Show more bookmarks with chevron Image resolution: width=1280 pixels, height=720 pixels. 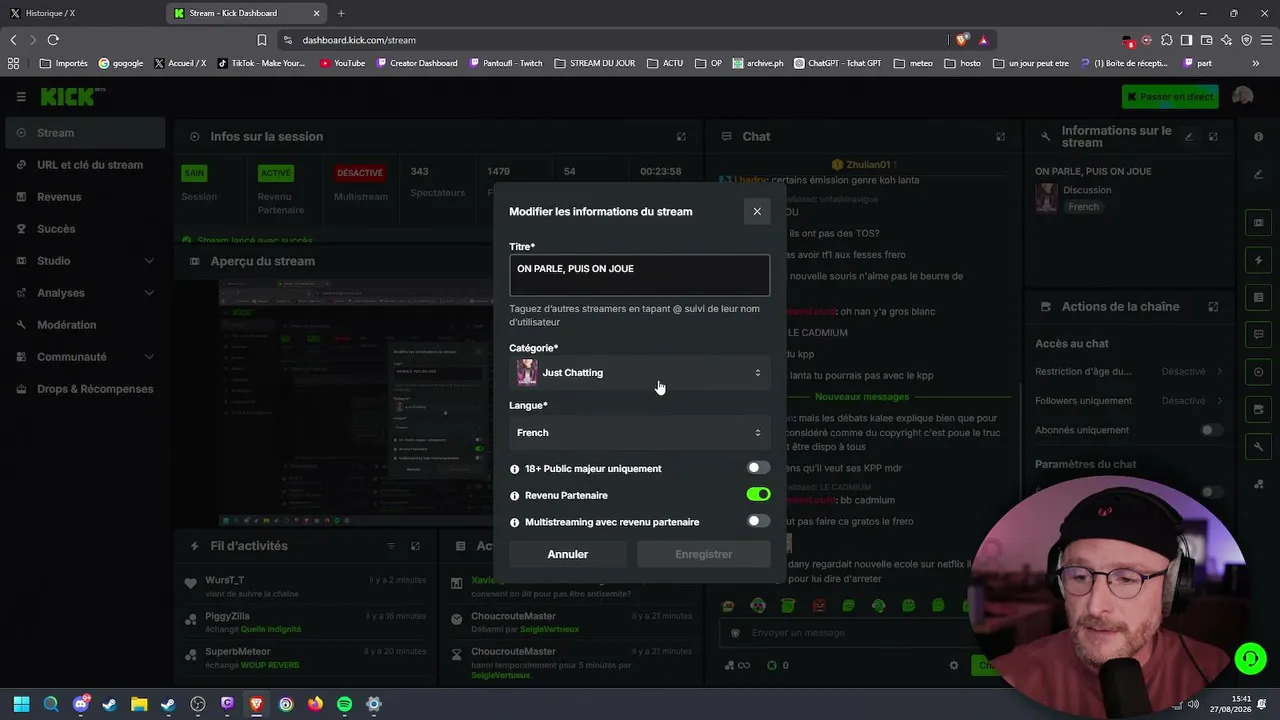coord(1256,63)
